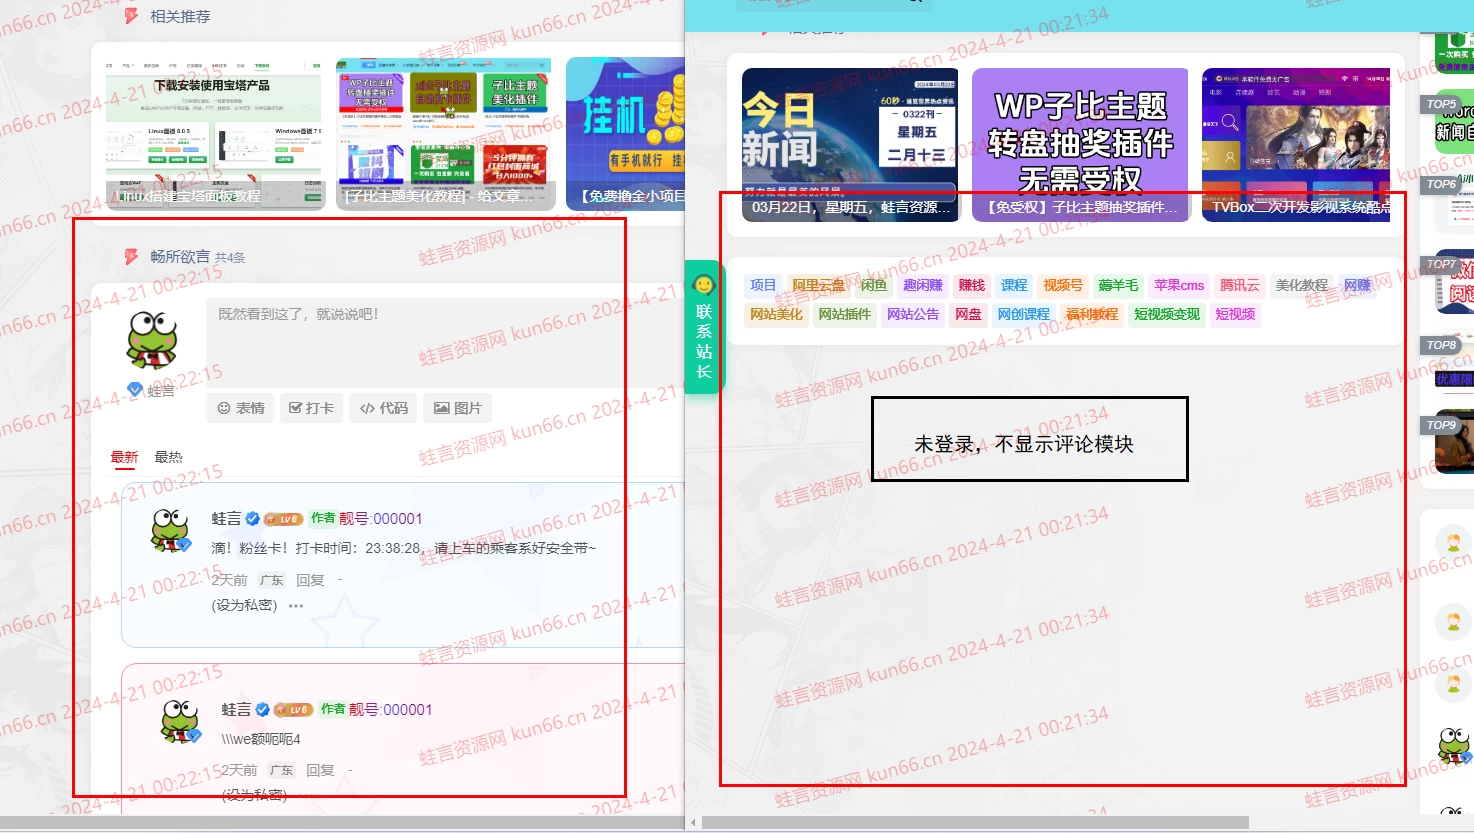
Task: Open the WP子比主题转盘抽奖插件 card
Action: 1080,144
